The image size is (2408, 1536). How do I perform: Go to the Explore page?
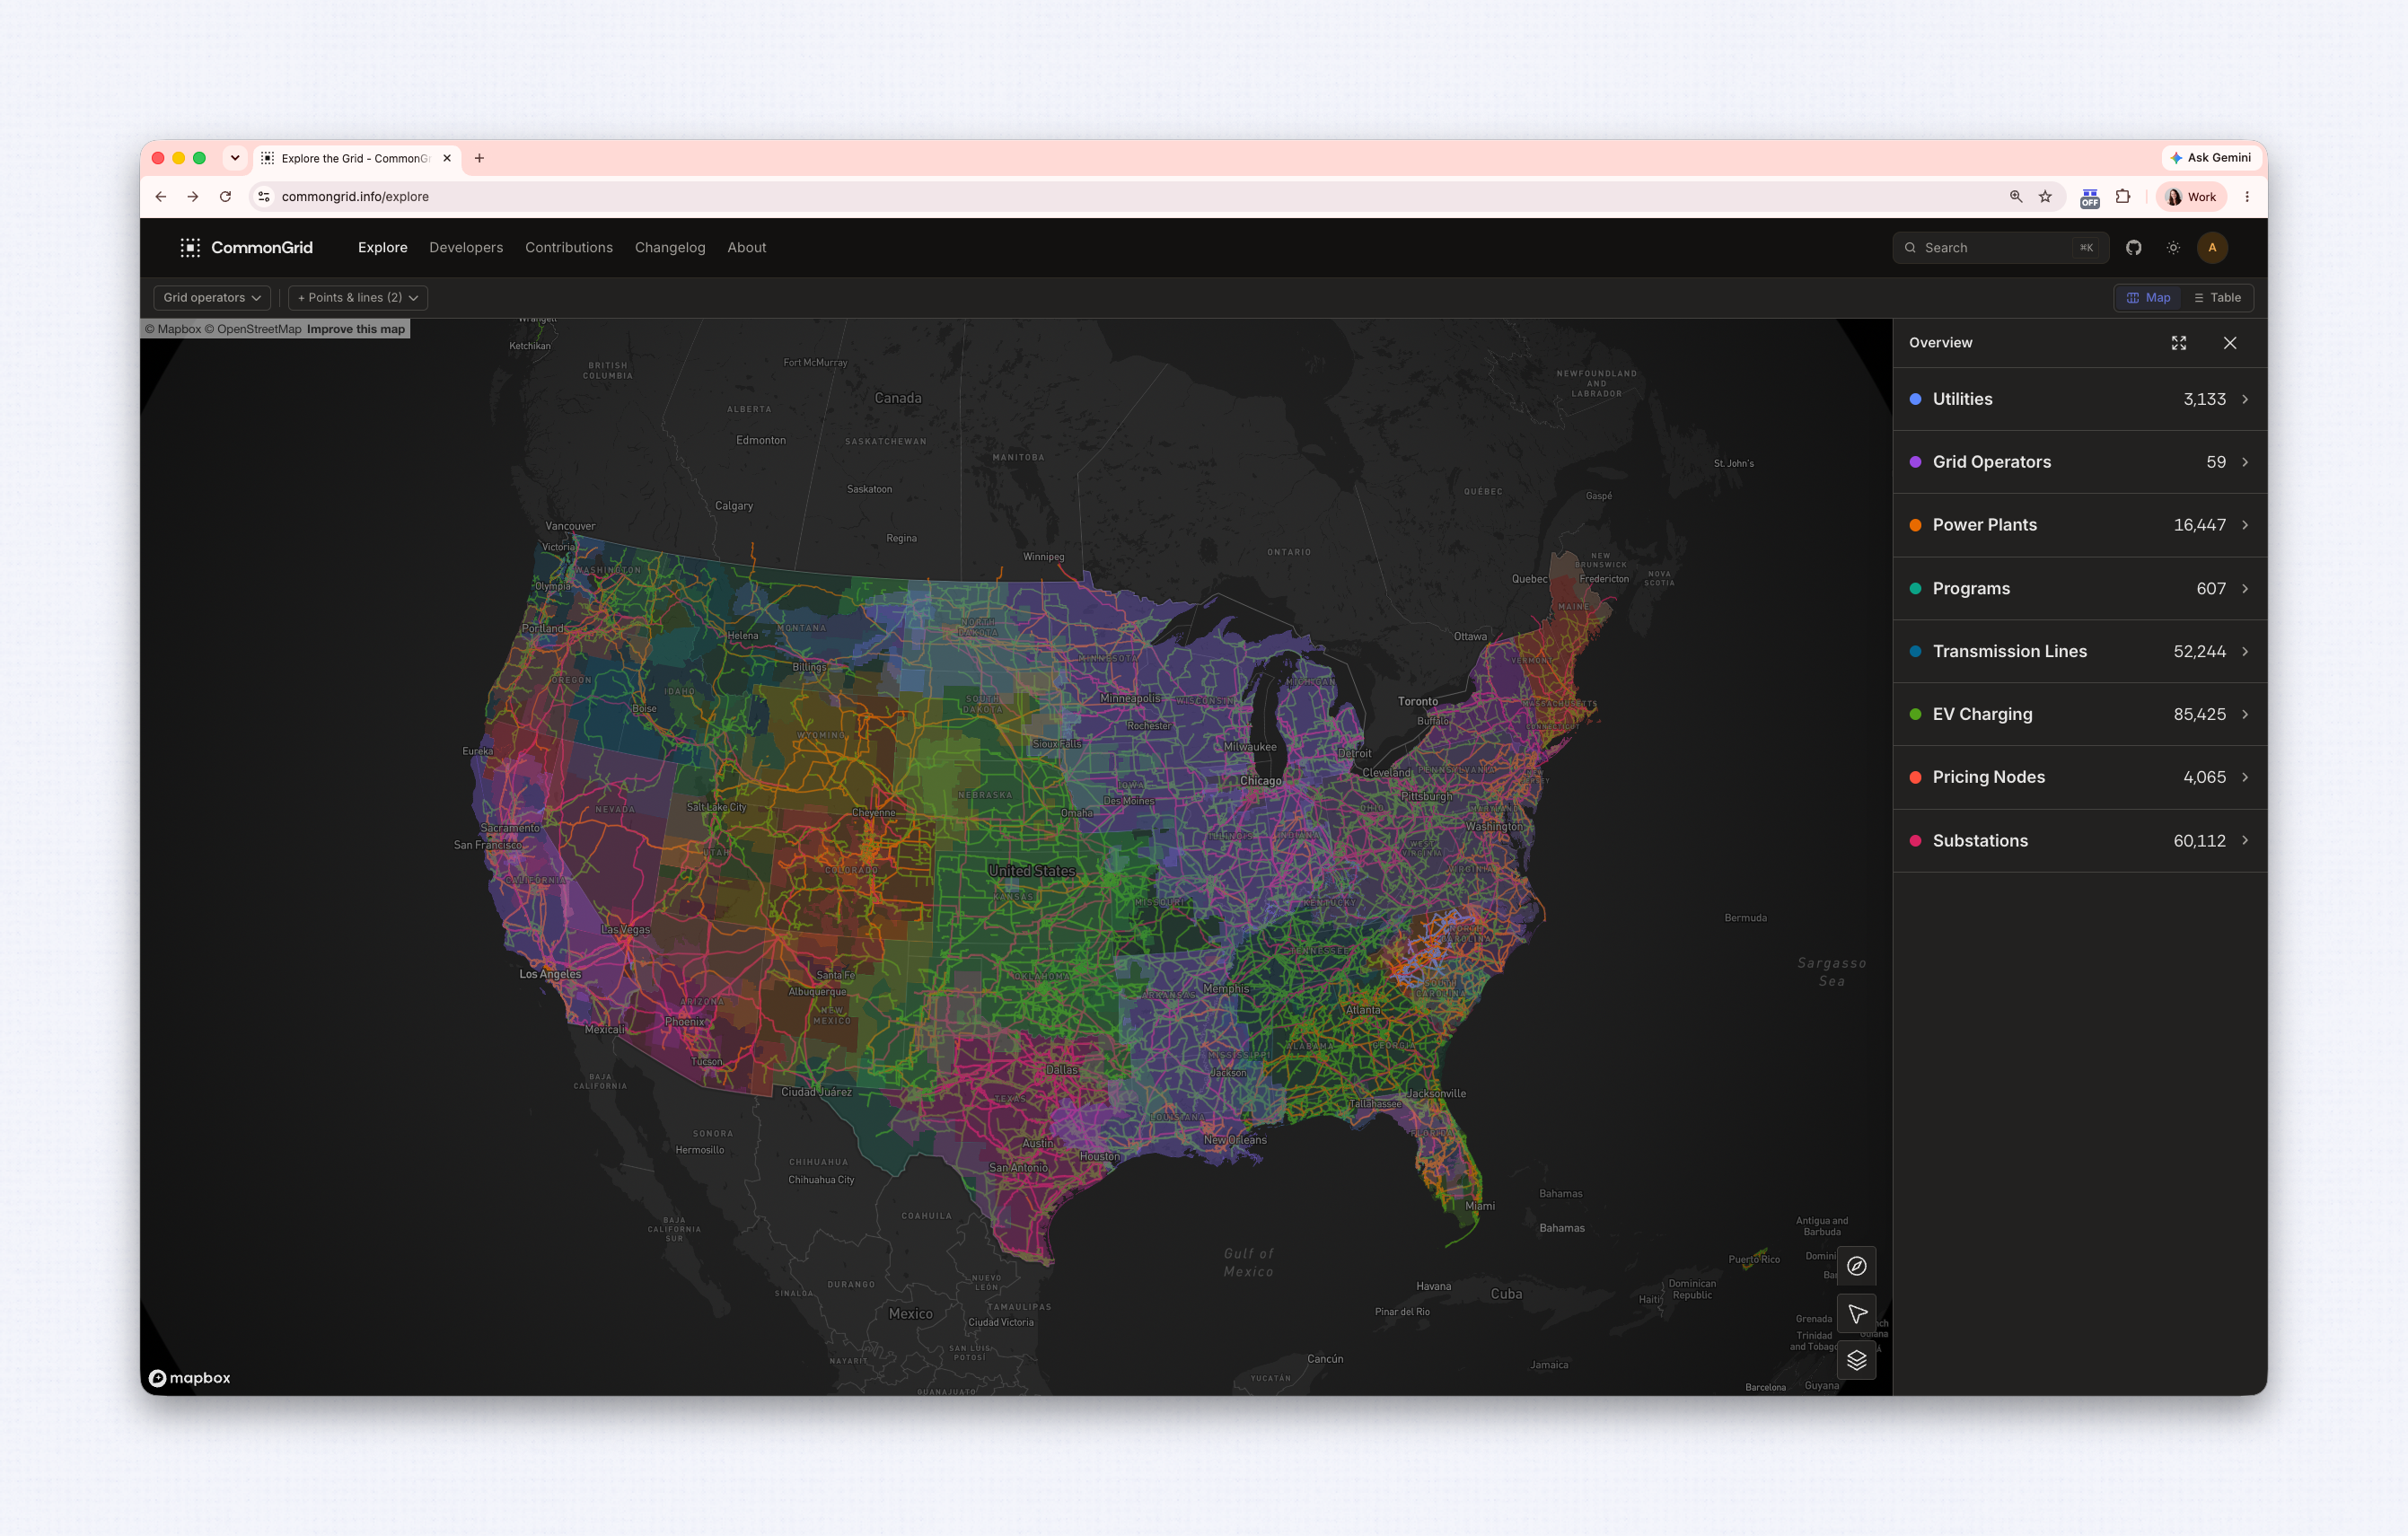pyautogui.click(x=383, y=248)
